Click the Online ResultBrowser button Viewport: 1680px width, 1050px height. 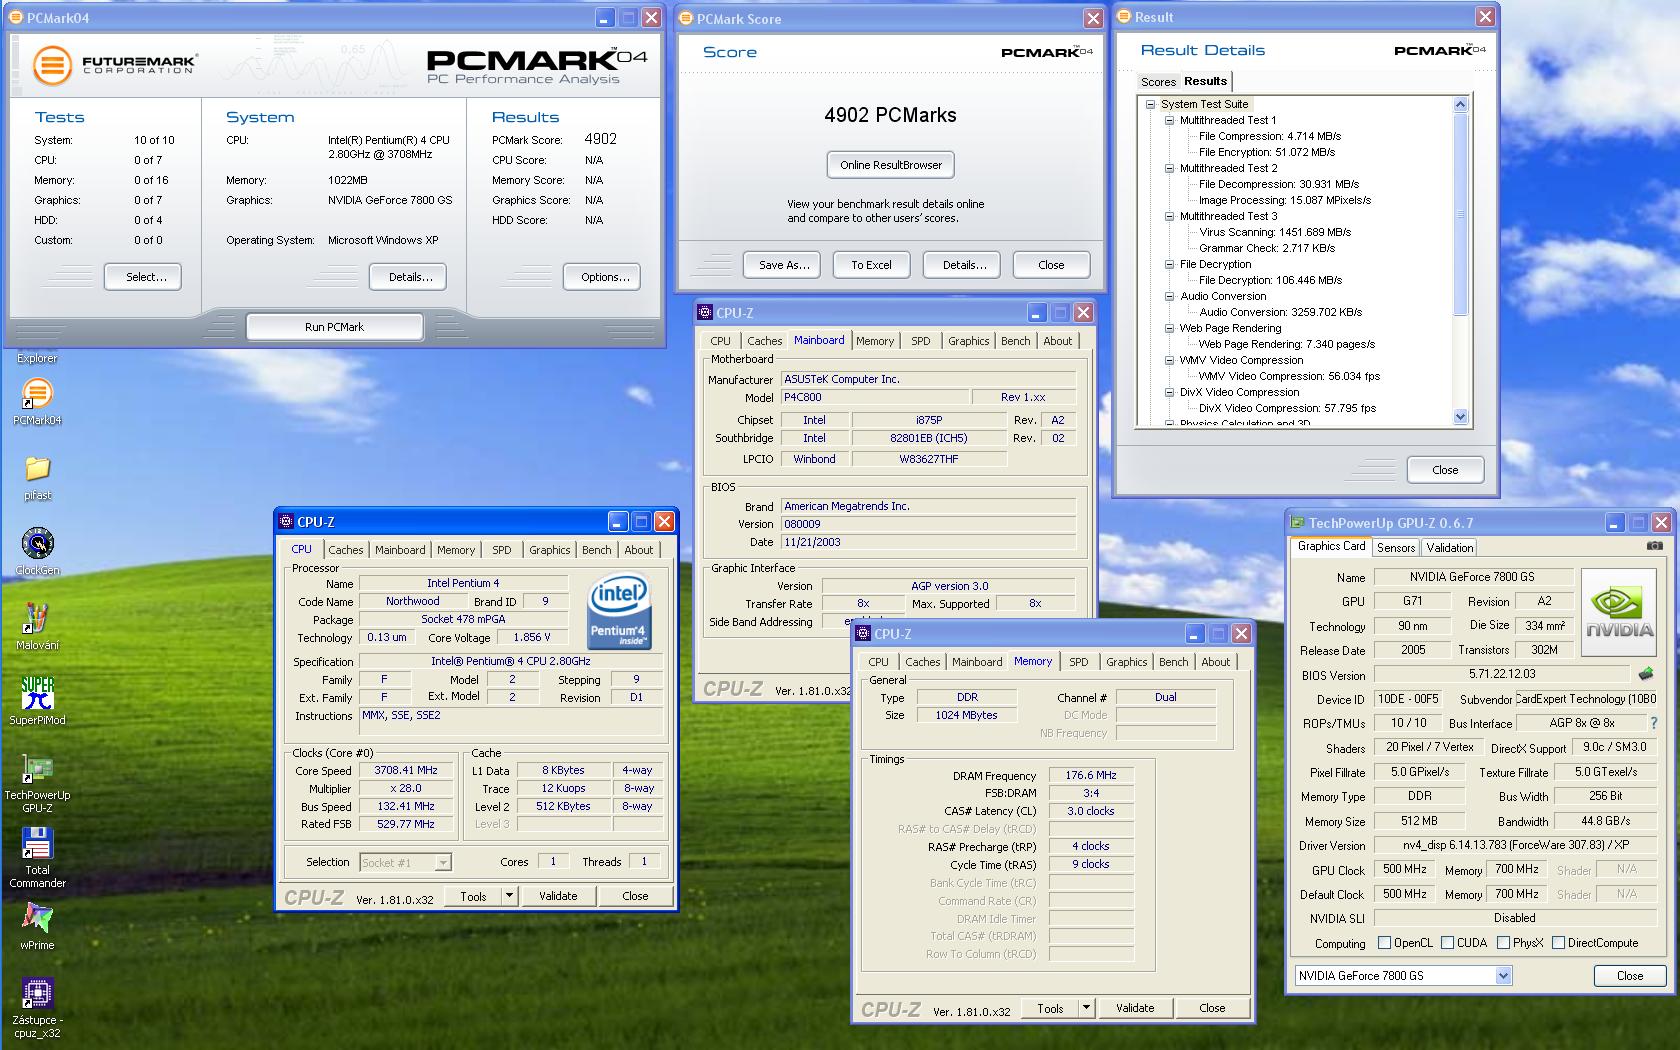click(891, 165)
